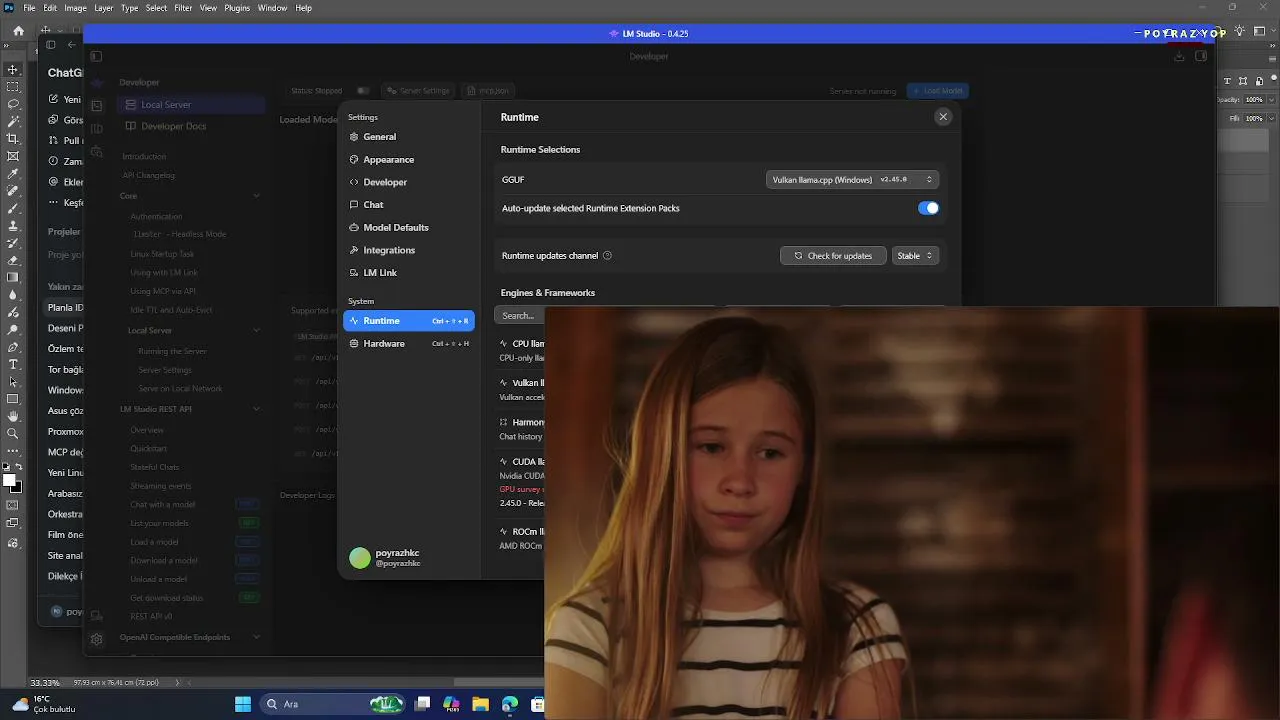
Task: Toggle the server Status switch
Action: (363, 91)
